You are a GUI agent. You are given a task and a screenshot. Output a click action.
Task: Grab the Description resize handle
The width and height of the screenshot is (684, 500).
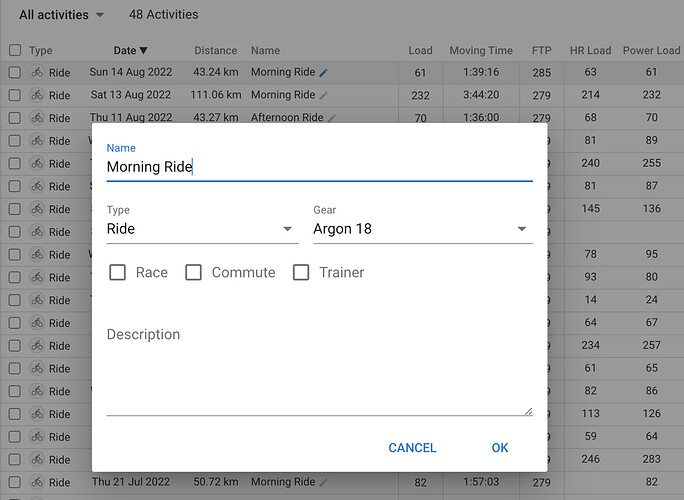pyautogui.click(x=528, y=411)
